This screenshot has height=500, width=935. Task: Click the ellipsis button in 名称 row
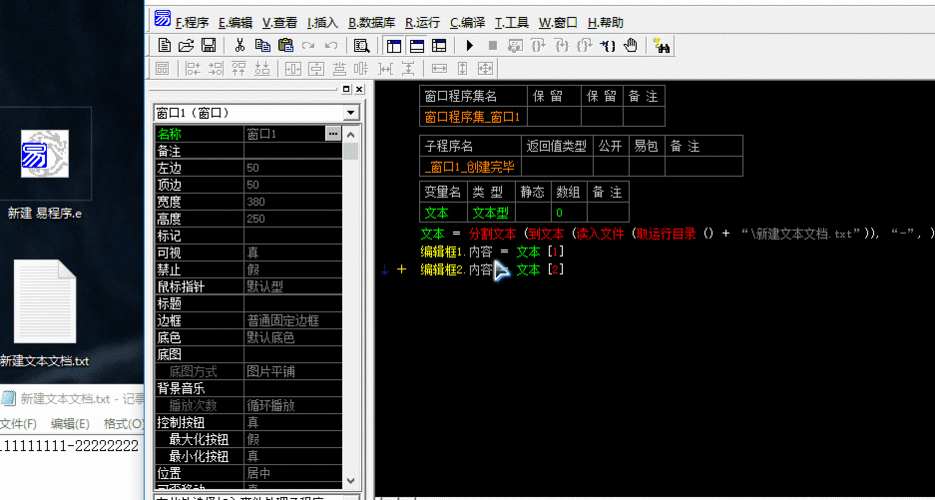click(333, 134)
